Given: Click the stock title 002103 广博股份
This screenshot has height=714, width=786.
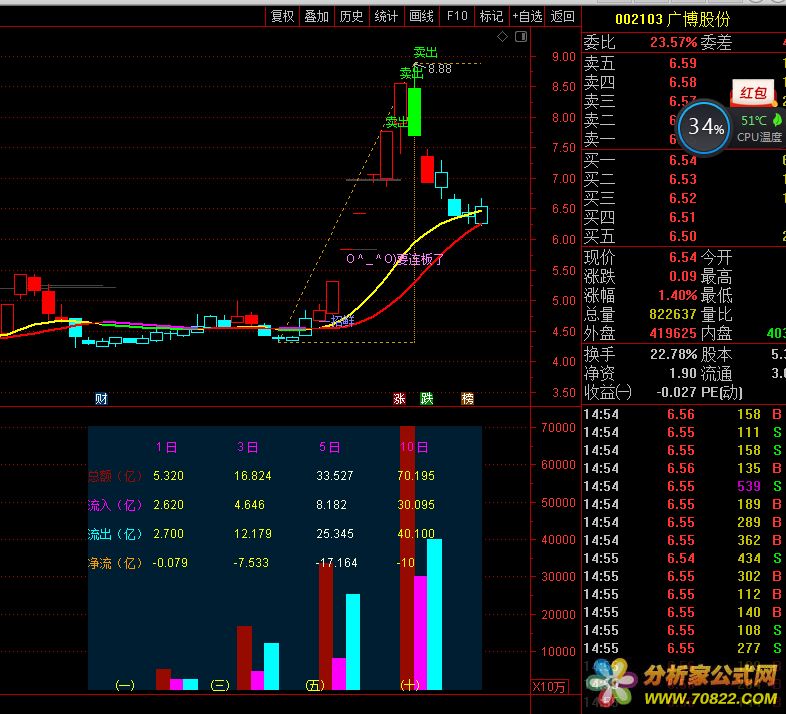Looking at the screenshot, I should (x=673, y=20).
